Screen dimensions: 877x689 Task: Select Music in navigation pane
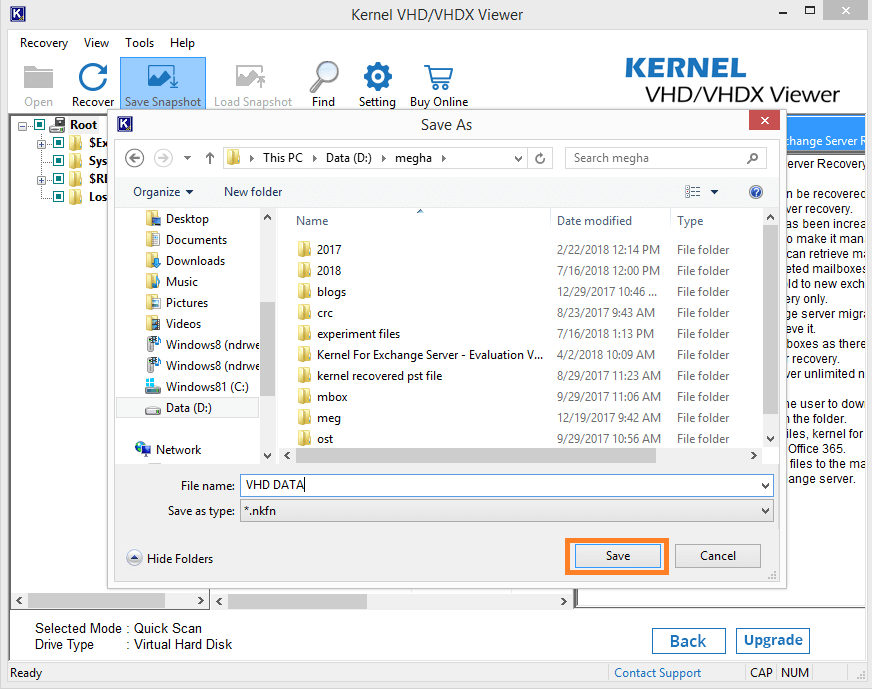(172, 282)
